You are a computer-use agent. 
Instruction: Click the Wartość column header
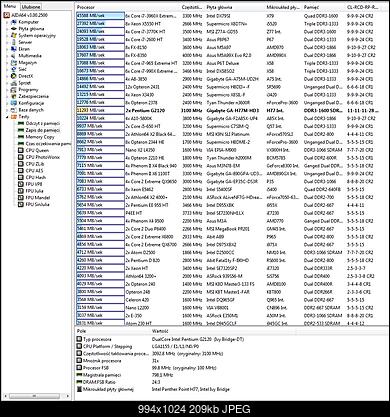[x=222, y=331]
